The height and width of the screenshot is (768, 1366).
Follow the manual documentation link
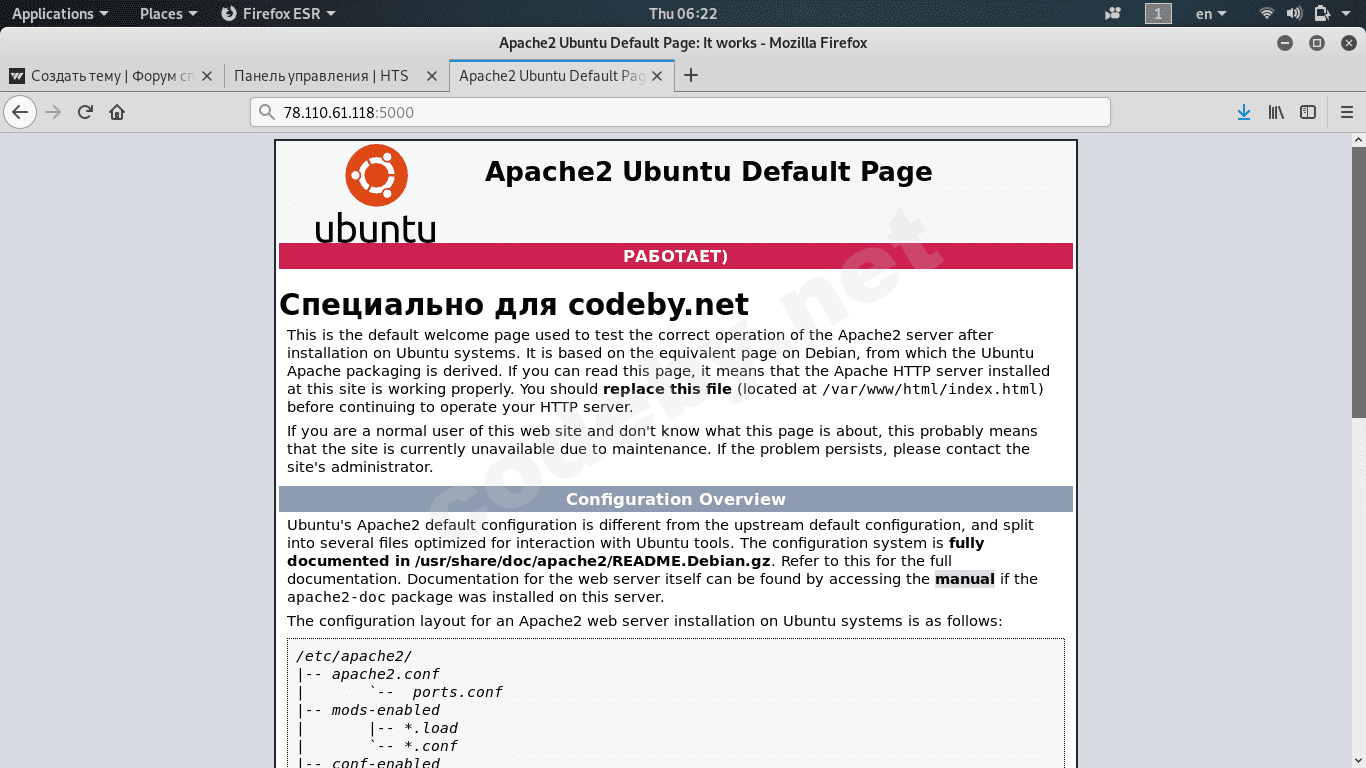click(x=964, y=579)
